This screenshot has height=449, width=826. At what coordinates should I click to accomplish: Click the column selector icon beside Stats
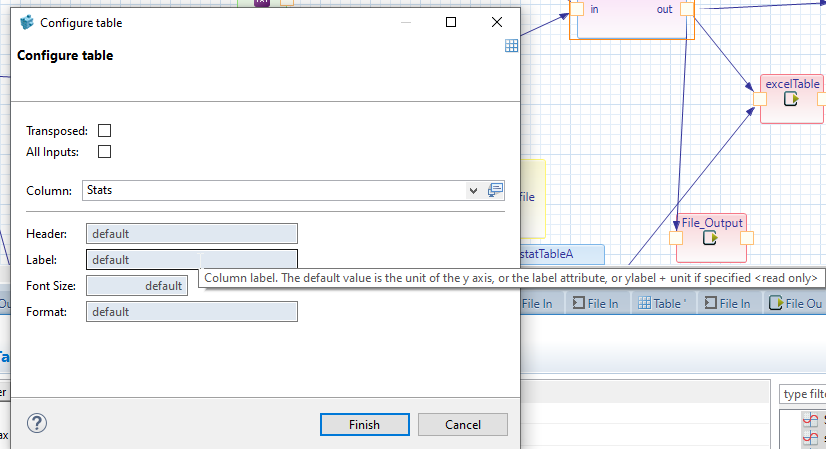495,190
